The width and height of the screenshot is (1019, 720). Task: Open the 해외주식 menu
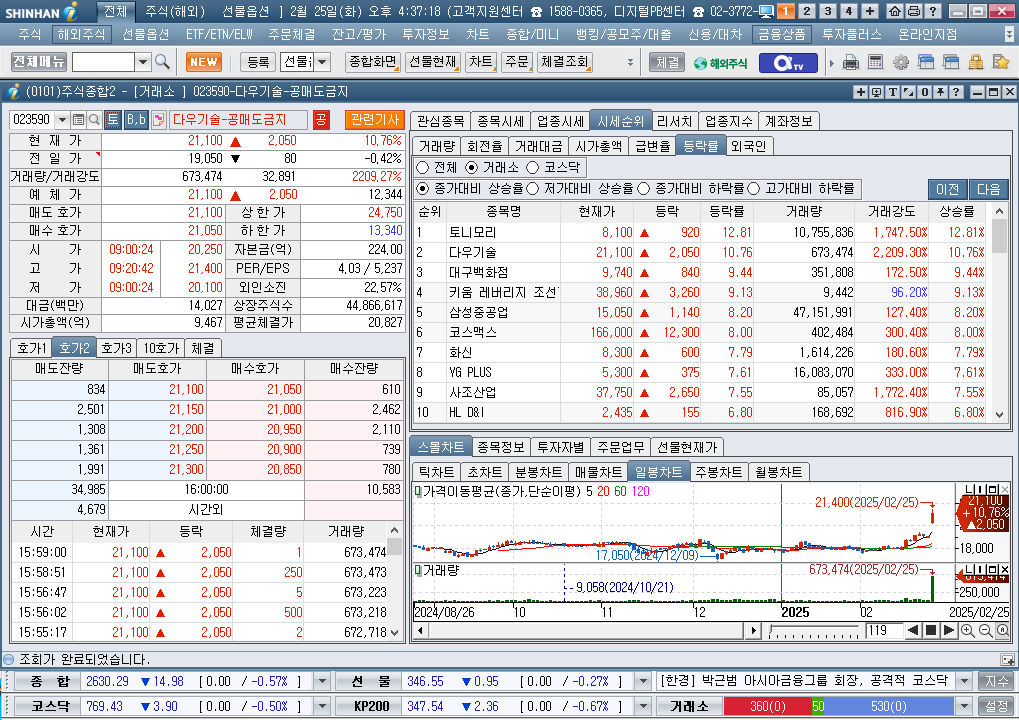(81, 34)
